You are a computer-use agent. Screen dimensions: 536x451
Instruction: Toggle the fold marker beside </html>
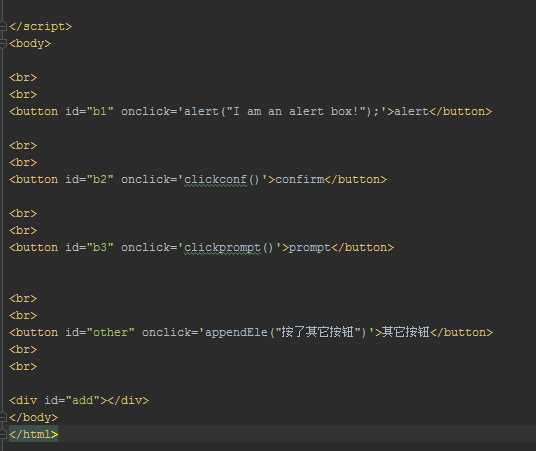coord(3,435)
